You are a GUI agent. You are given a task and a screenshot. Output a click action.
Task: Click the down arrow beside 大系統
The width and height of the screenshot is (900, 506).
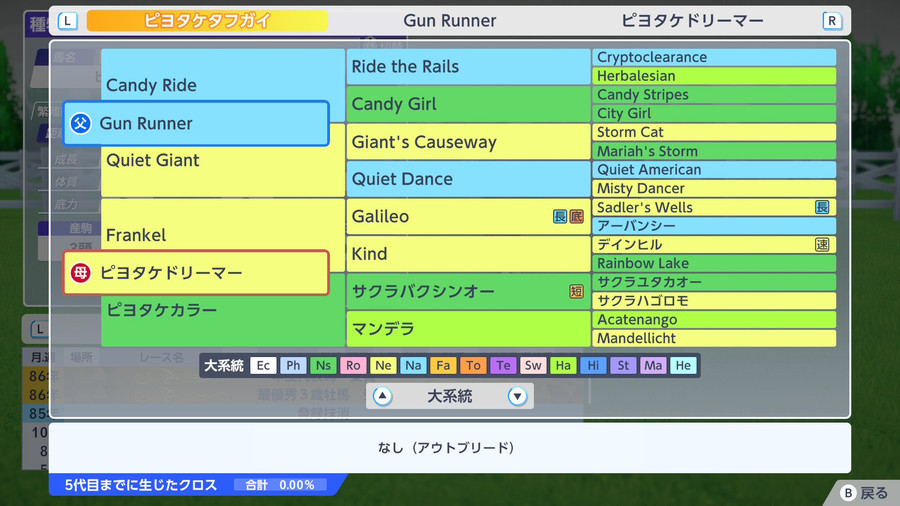[x=517, y=396]
